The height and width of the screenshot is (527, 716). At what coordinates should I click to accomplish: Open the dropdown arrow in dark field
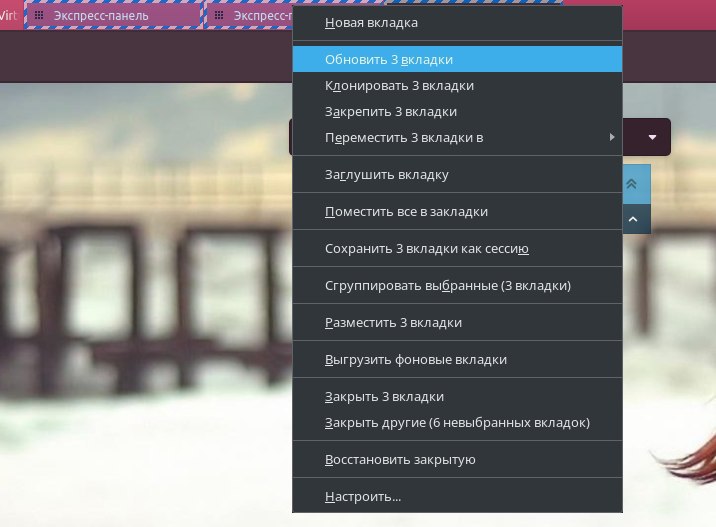(652, 137)
